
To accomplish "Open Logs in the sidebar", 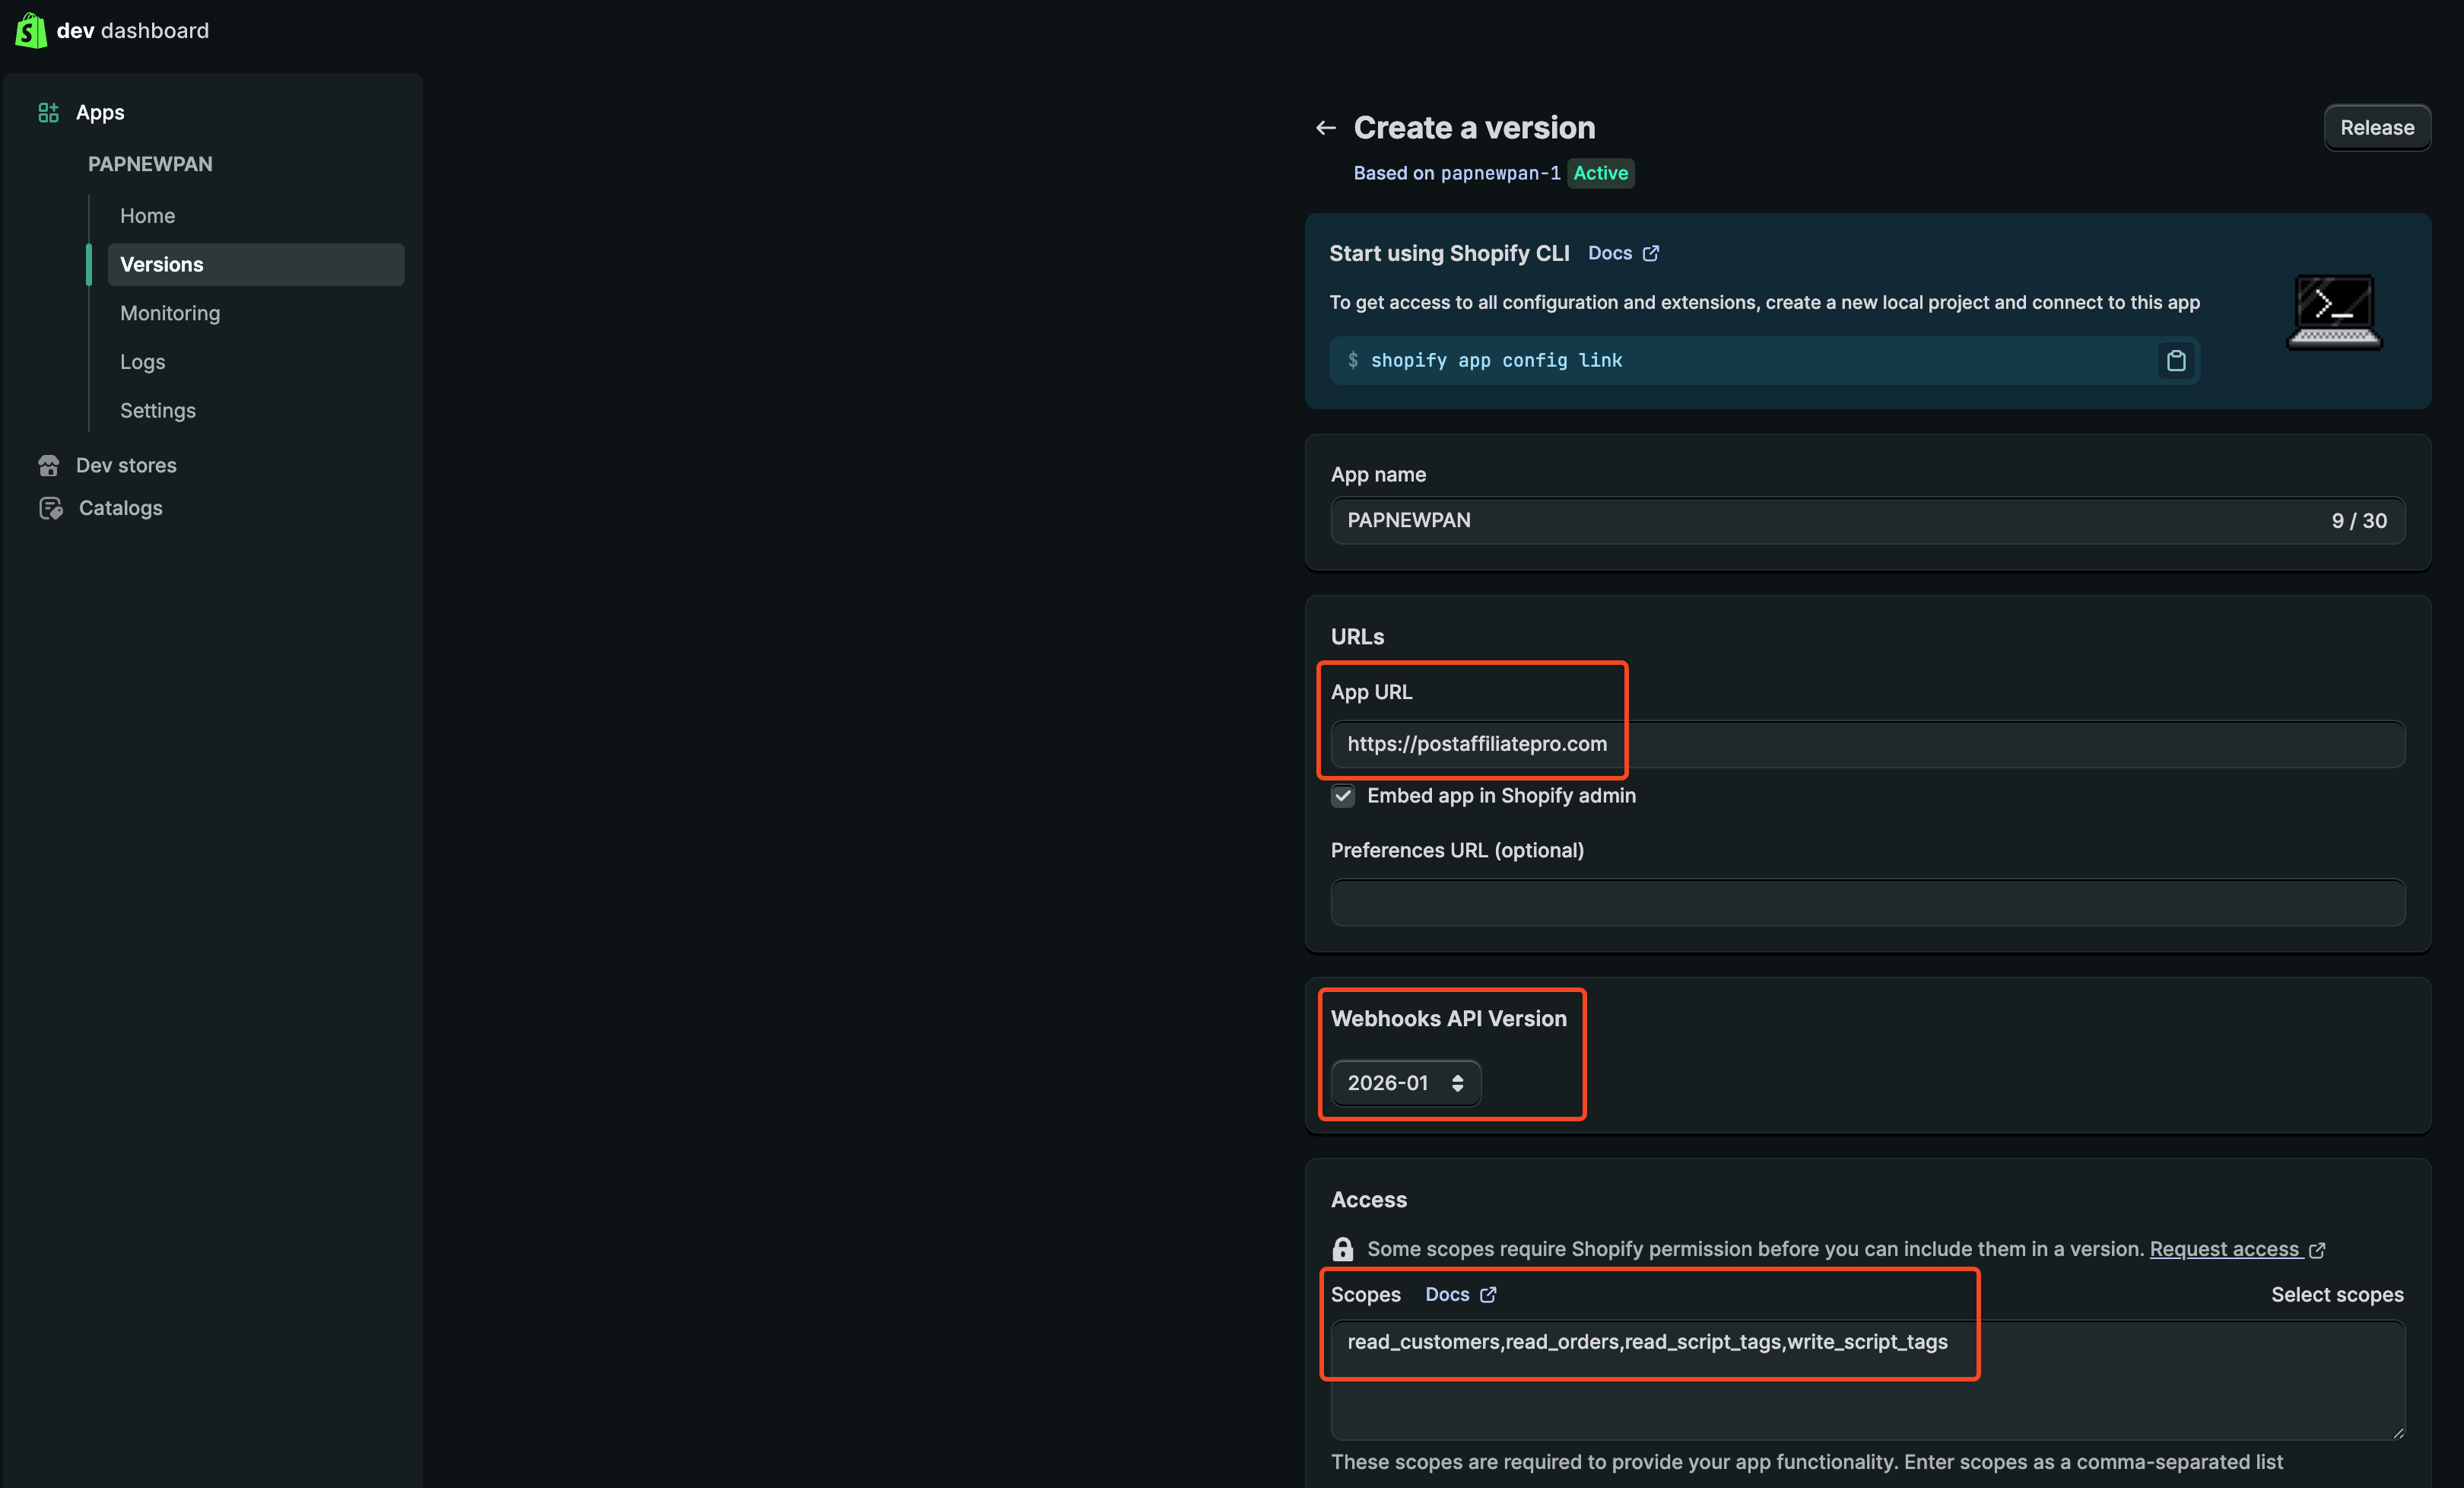I will (143, 362).
